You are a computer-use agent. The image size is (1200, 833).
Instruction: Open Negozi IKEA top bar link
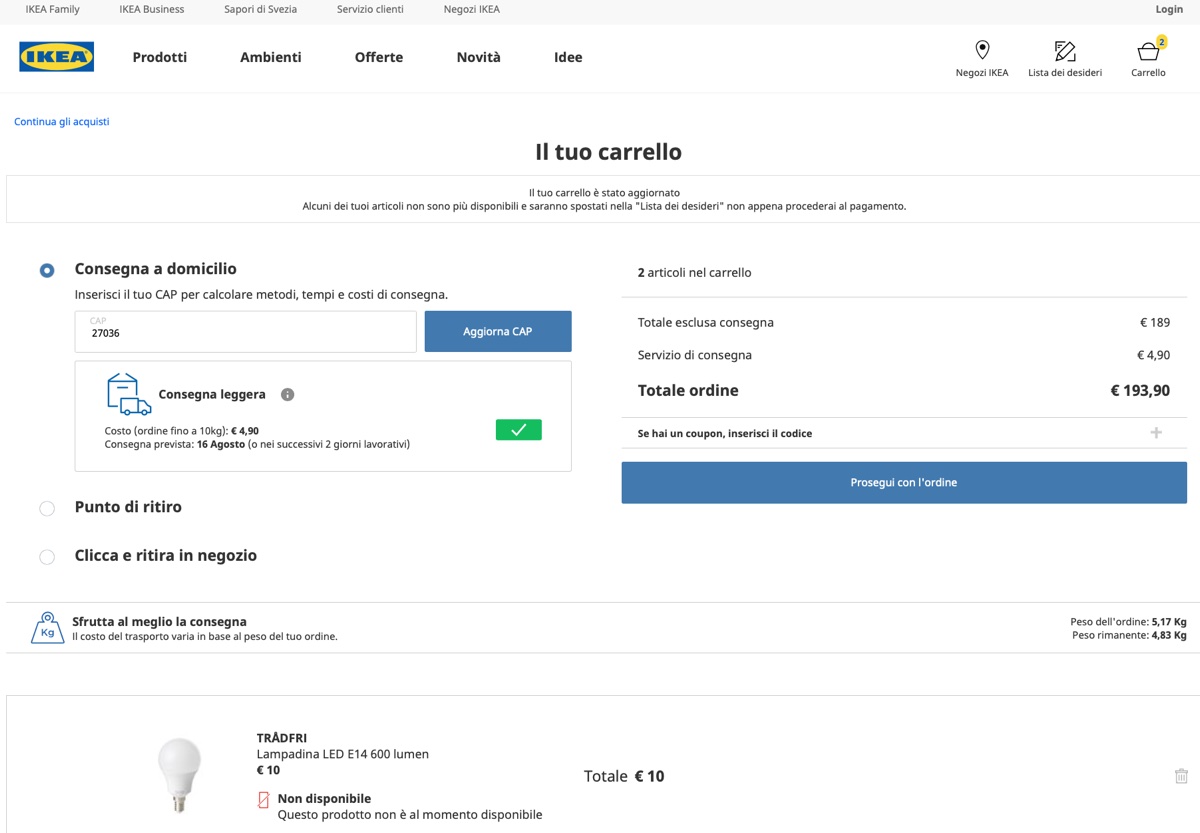[472, 9]
